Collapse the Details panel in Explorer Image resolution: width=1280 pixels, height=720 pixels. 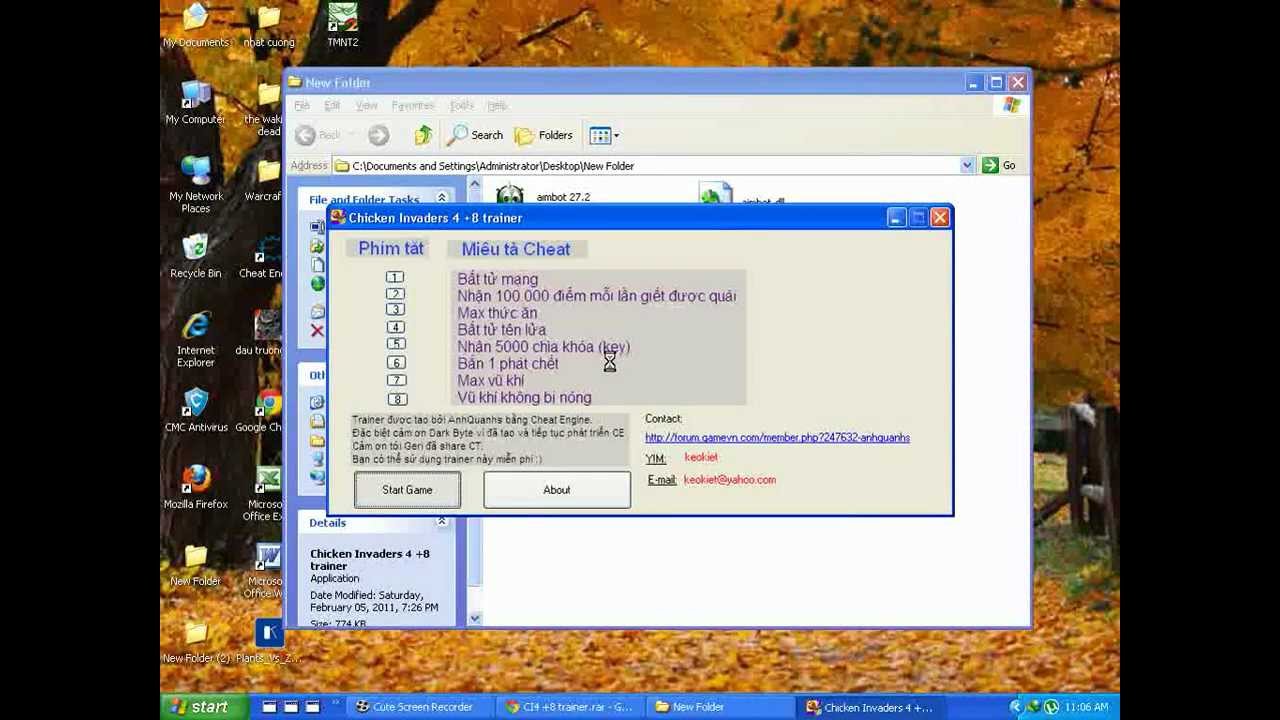tap(441, 522)
